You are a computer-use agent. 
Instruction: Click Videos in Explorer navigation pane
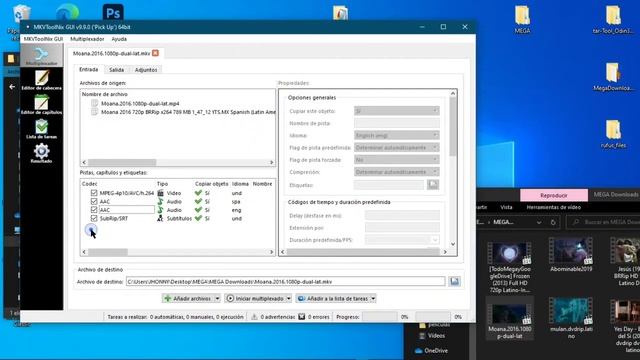point(432,336)
